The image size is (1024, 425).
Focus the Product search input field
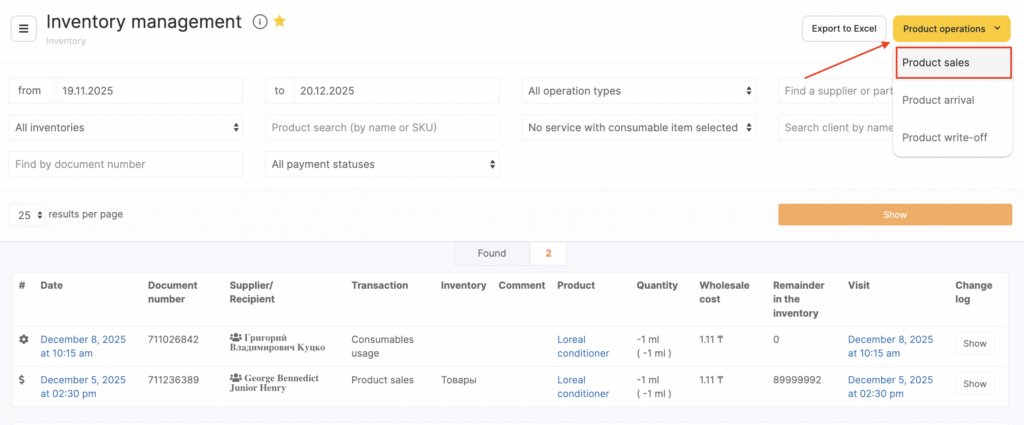click(382, 128)
